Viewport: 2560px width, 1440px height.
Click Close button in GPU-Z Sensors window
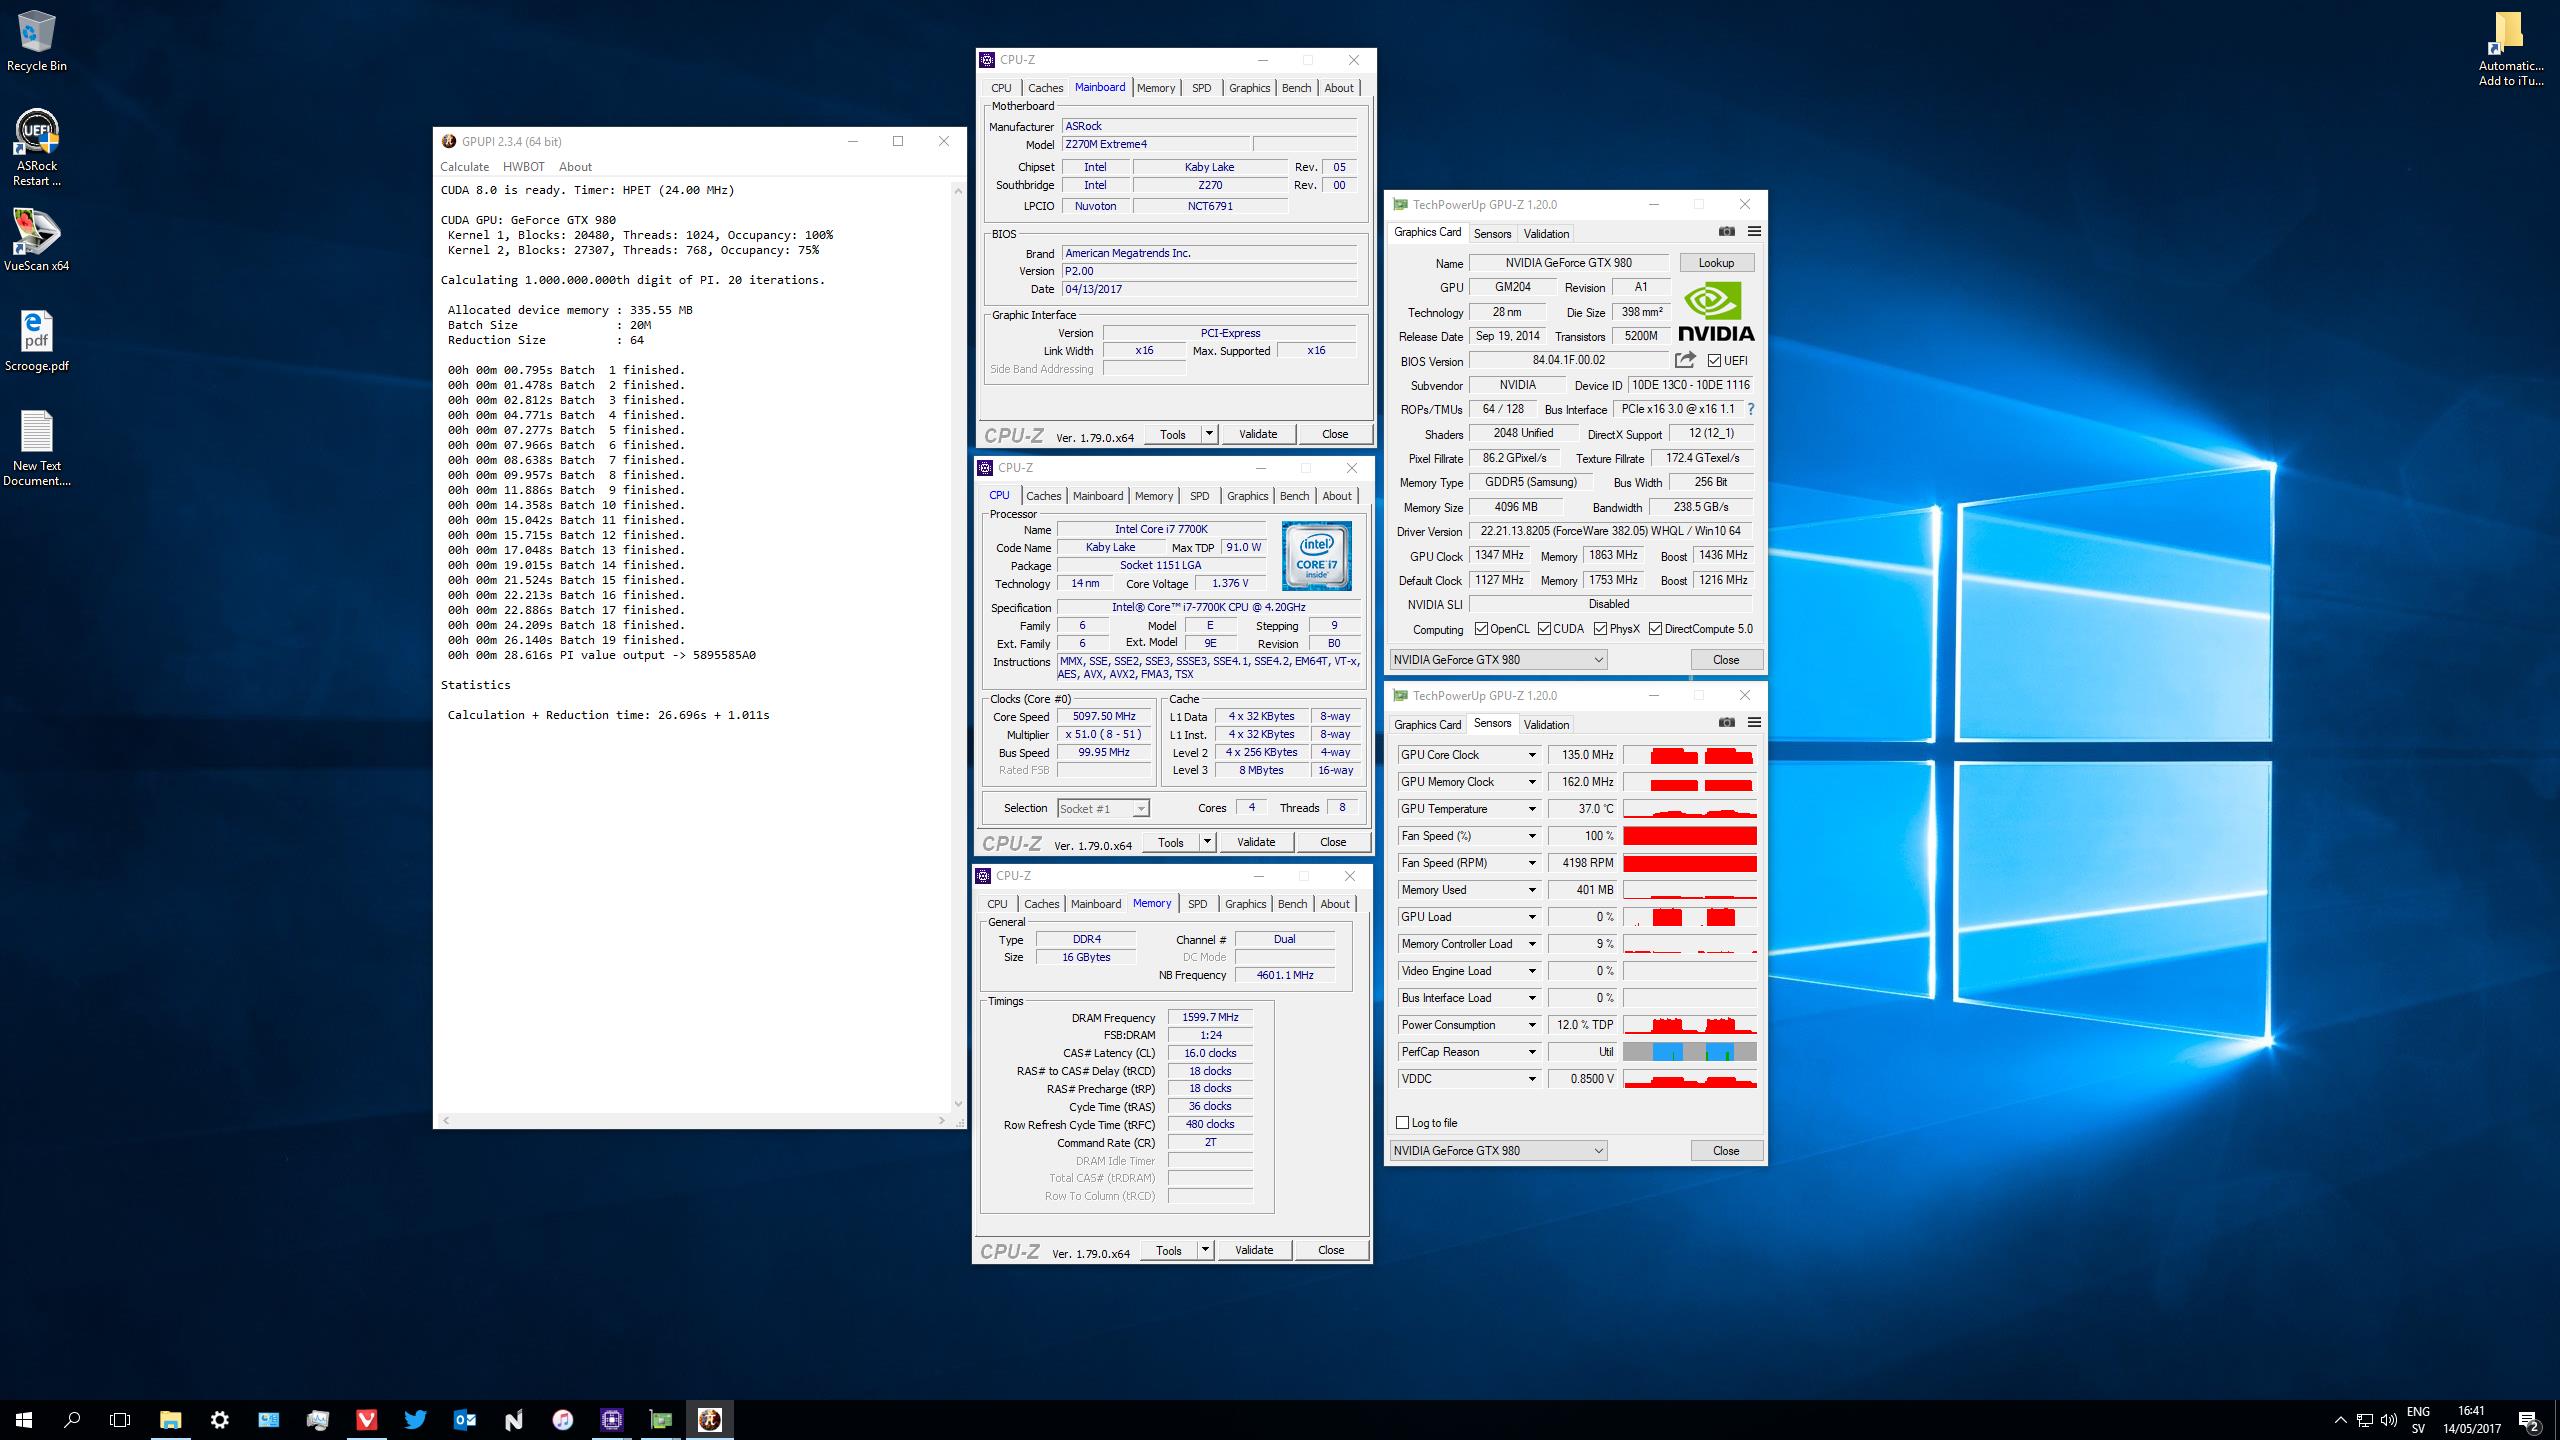(1726, 1150)
